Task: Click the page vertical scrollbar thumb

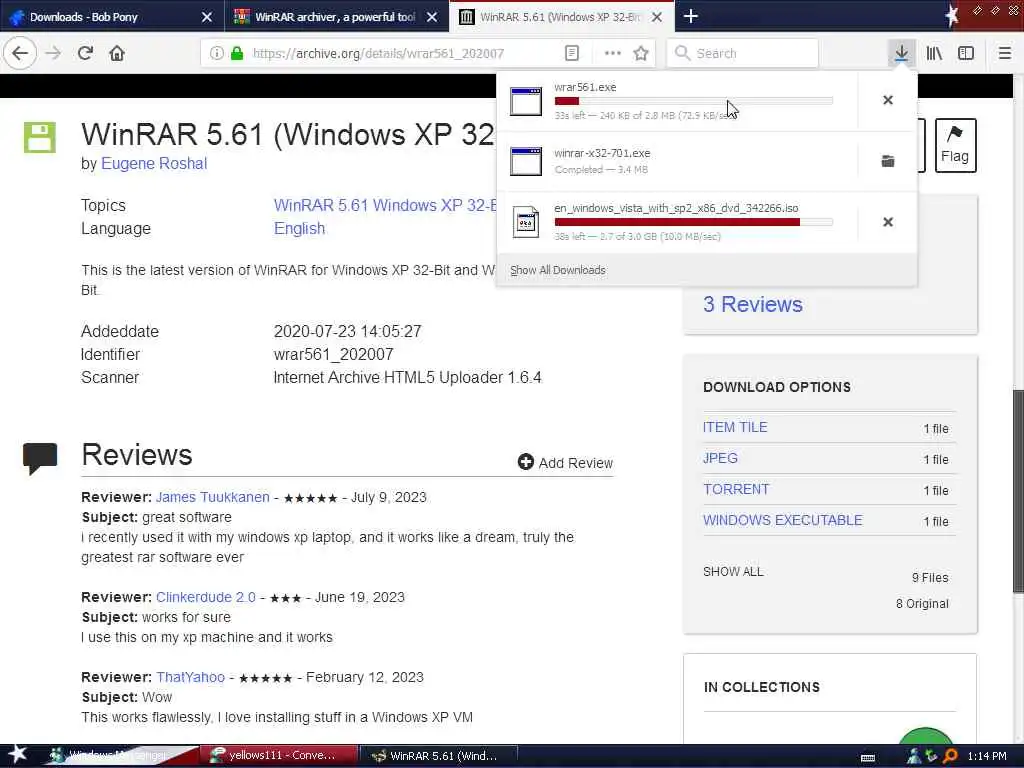Action: (1017, 490)
